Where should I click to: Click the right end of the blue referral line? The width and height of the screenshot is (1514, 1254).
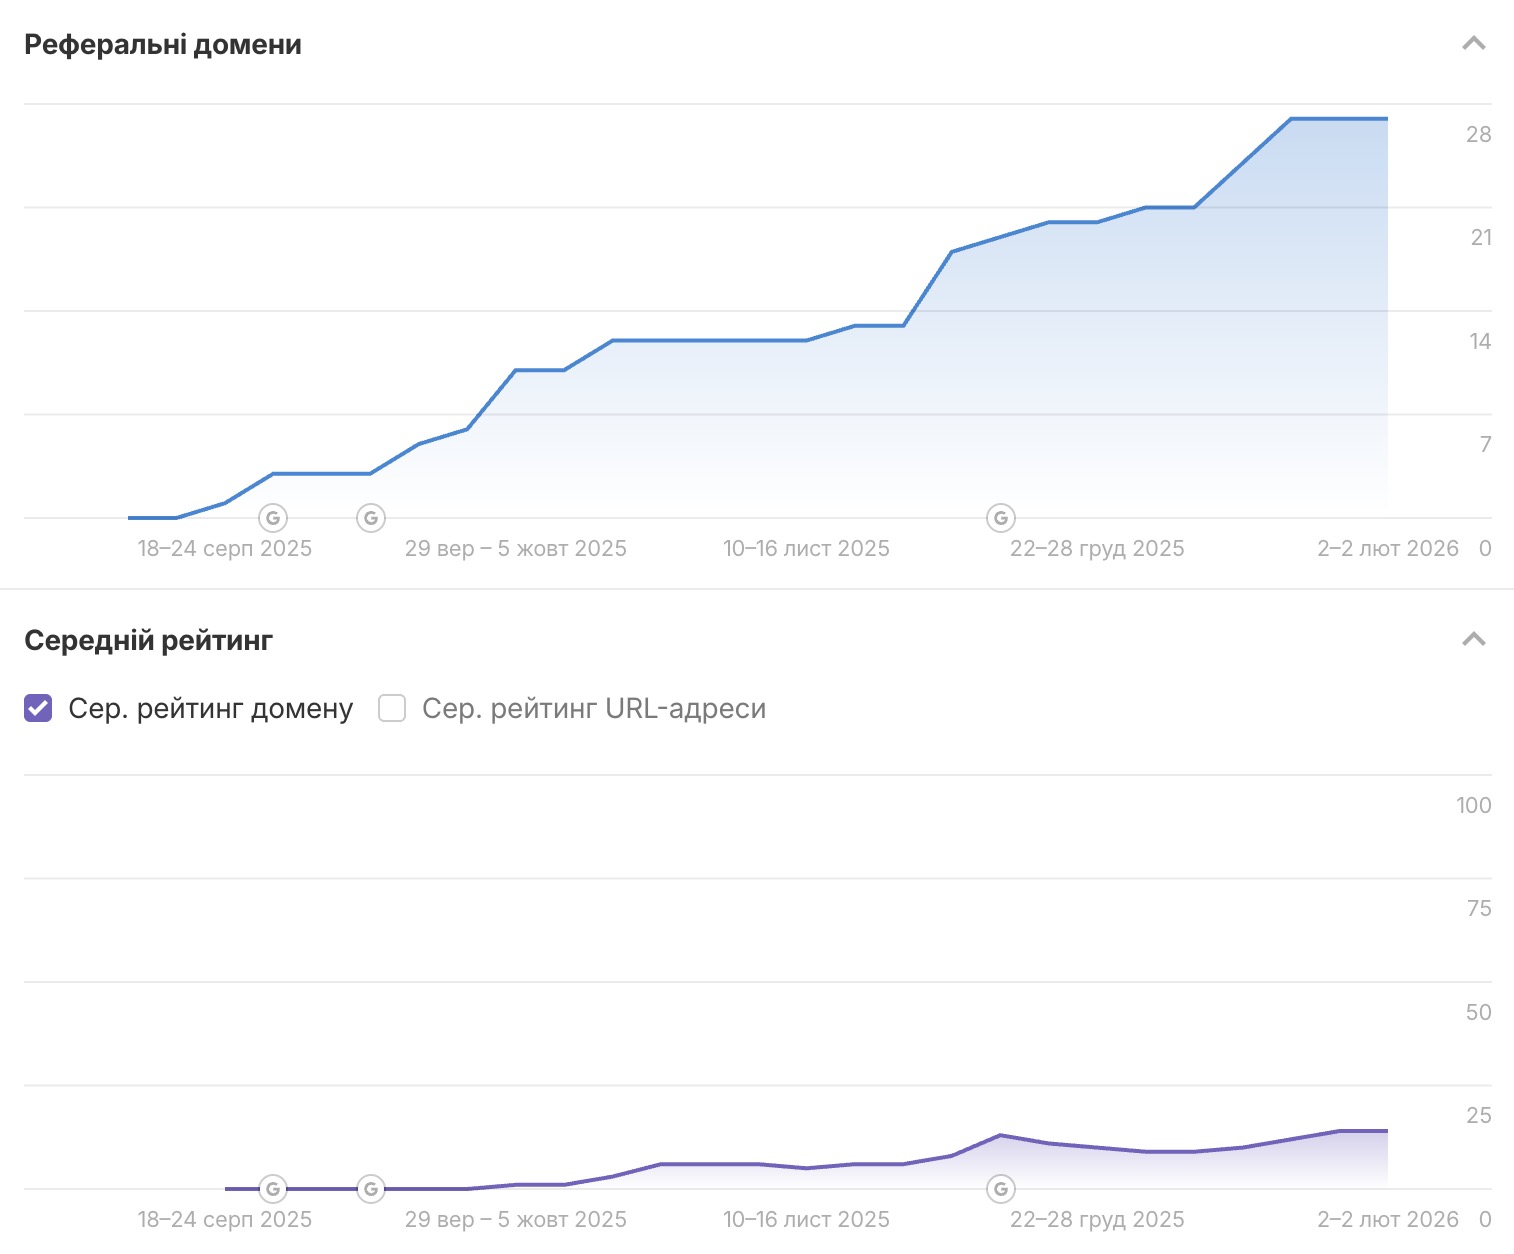pyautogui.click(x=1386, y=119)
